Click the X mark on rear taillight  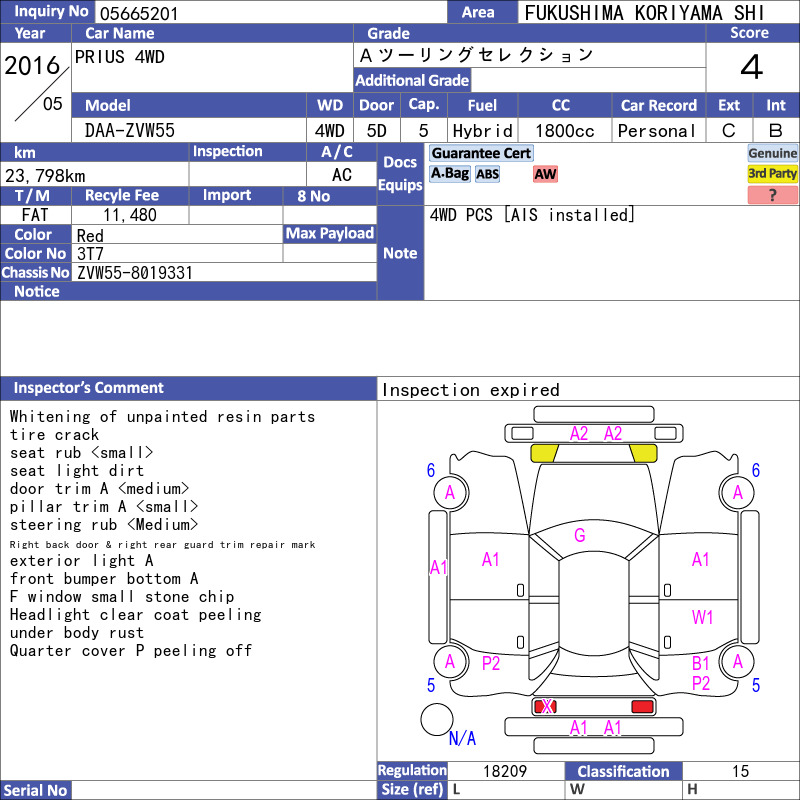click(x=547, y=706)
